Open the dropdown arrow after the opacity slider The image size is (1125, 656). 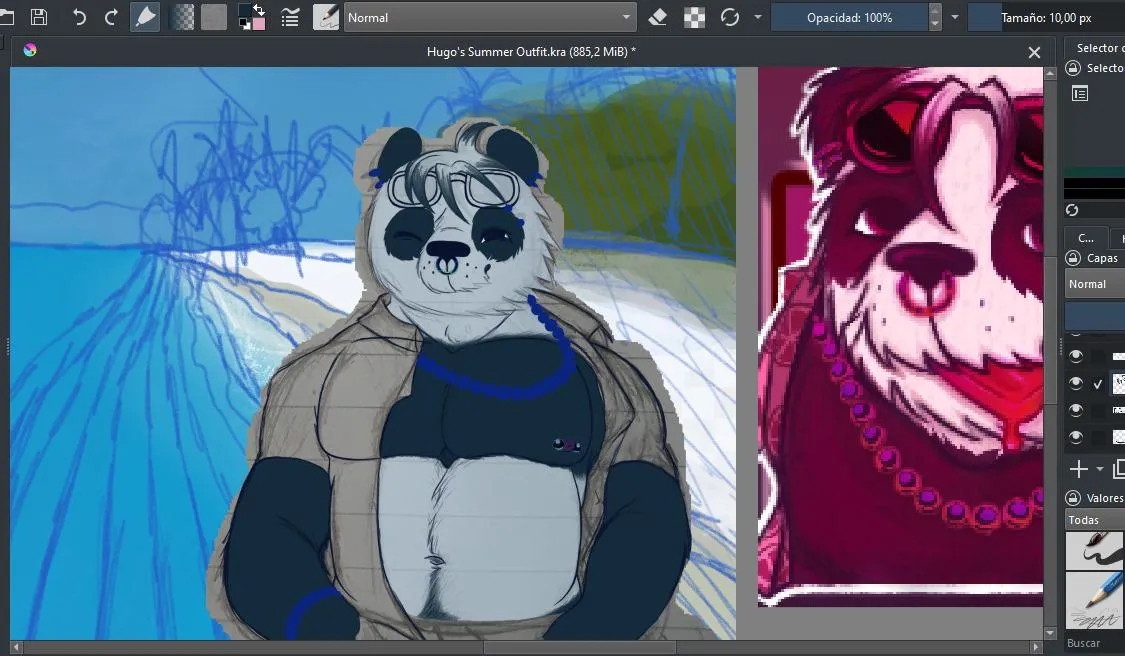coord(954,17)
